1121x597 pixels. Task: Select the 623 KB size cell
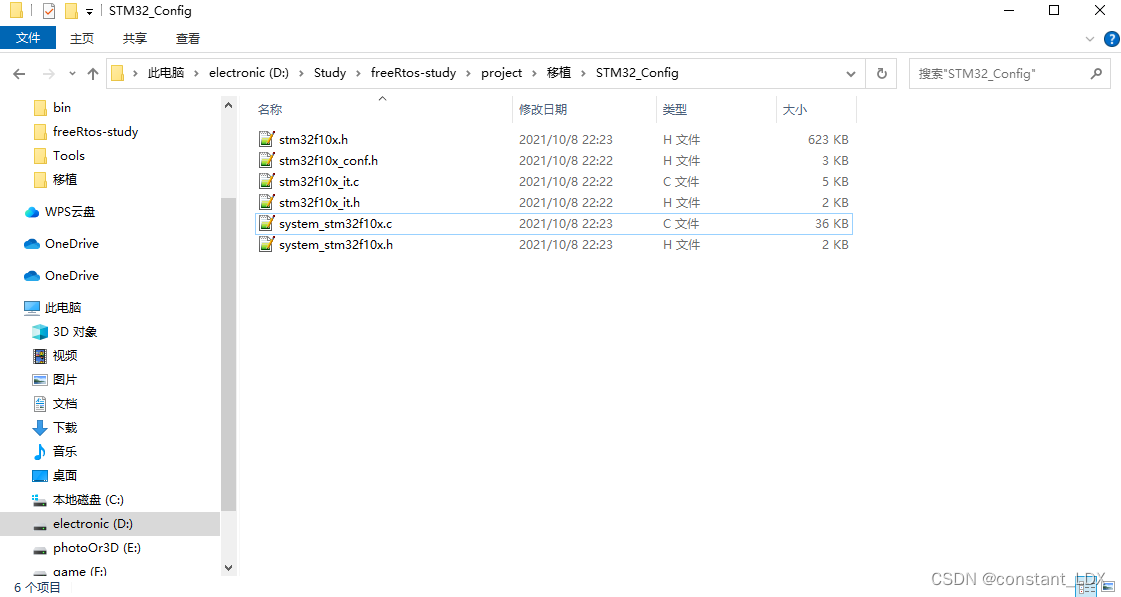click(828, 139)
